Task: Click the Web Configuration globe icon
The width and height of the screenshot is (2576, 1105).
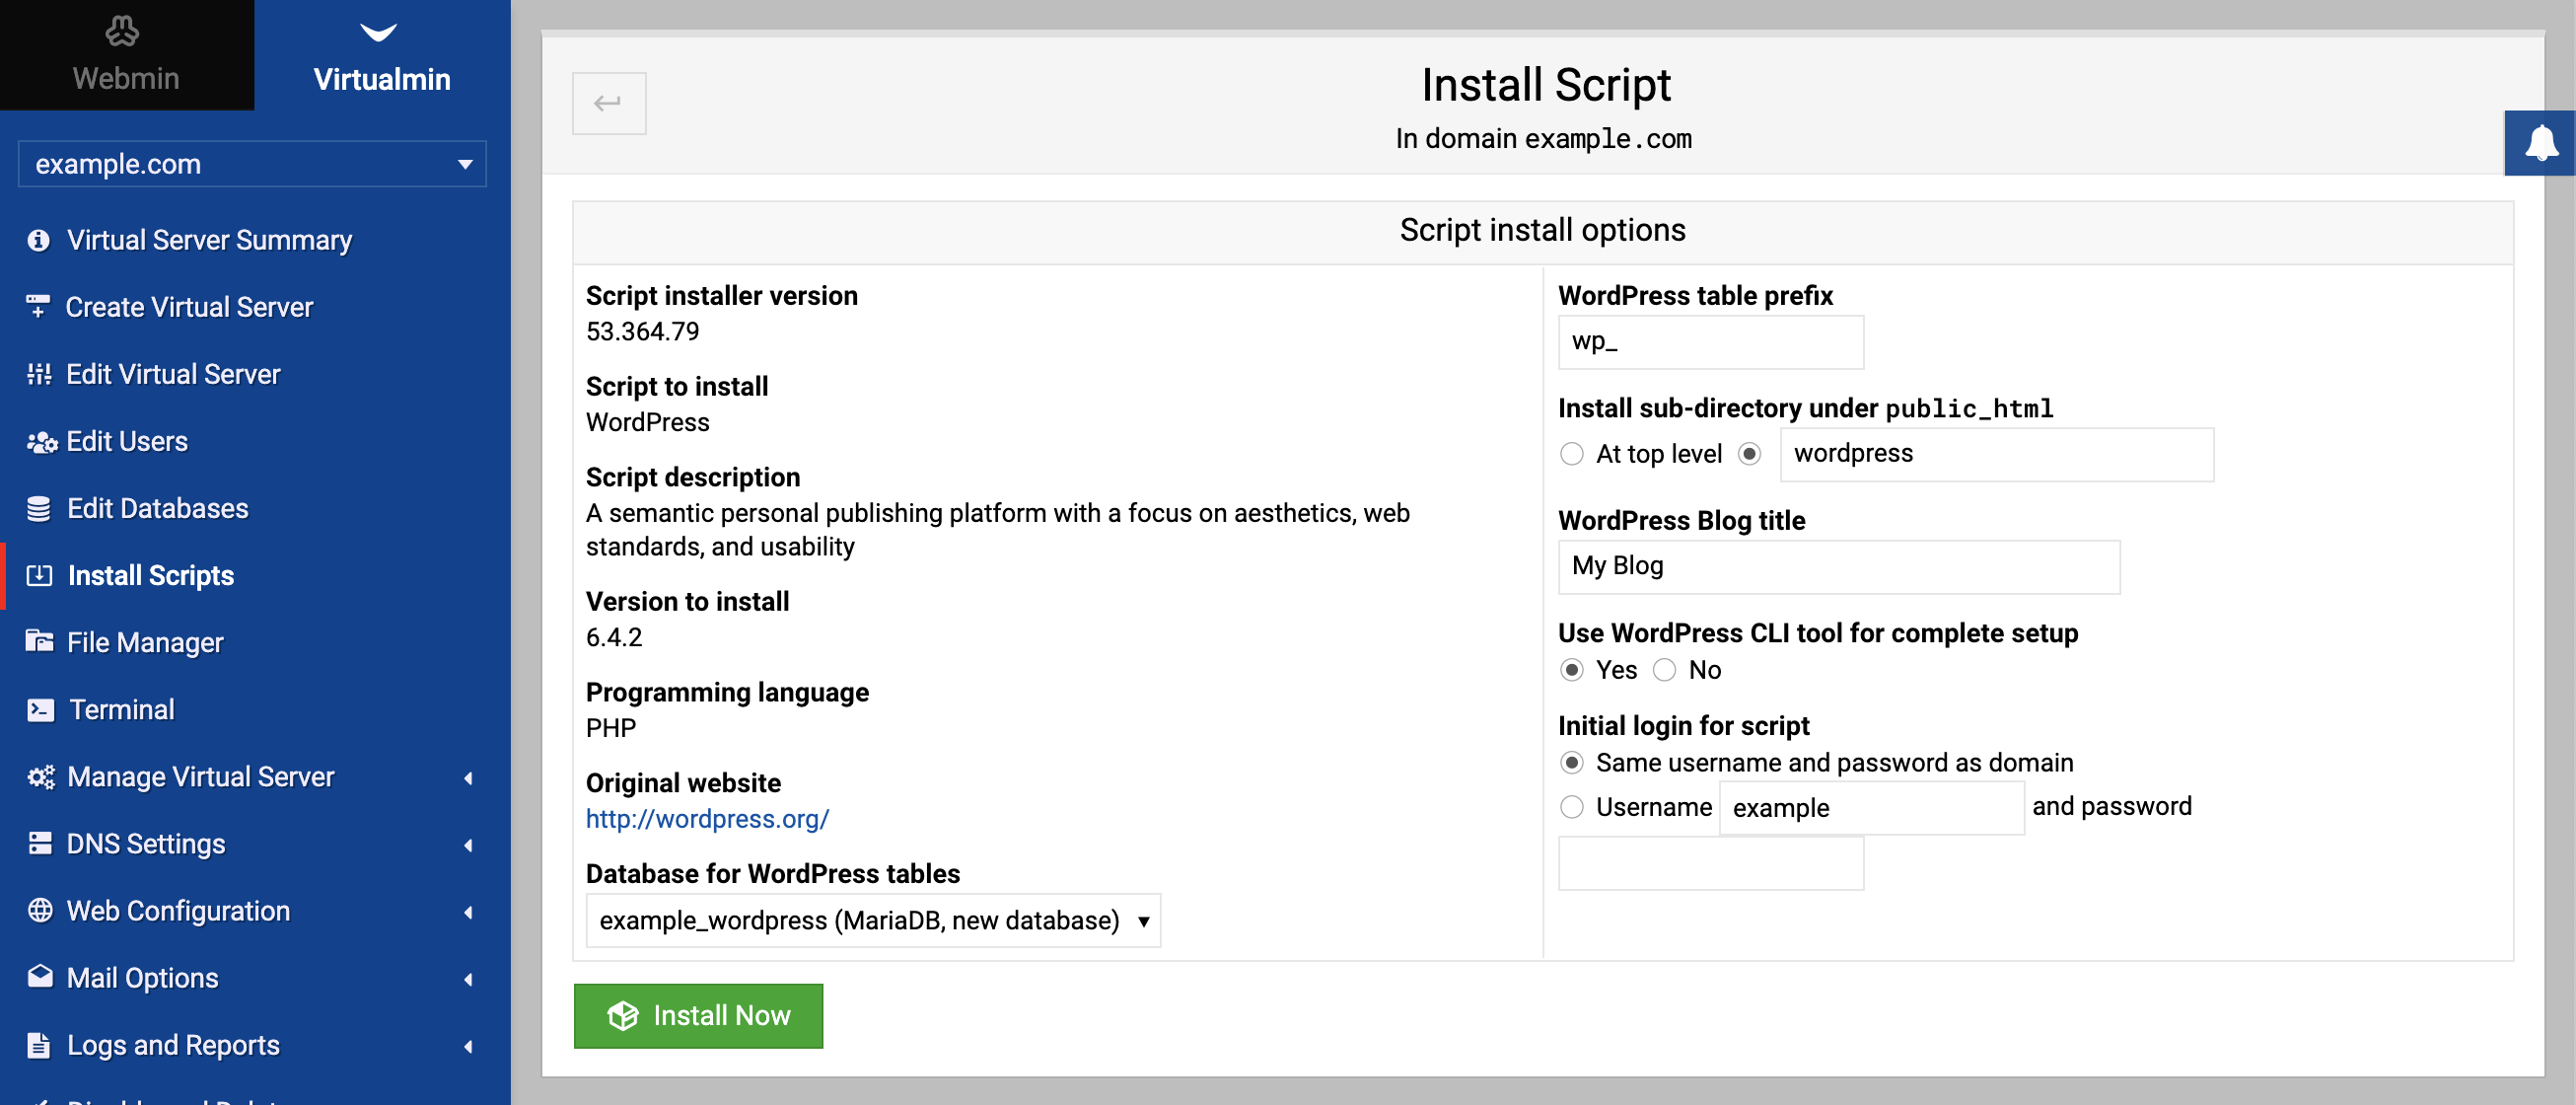Action: 40,910
